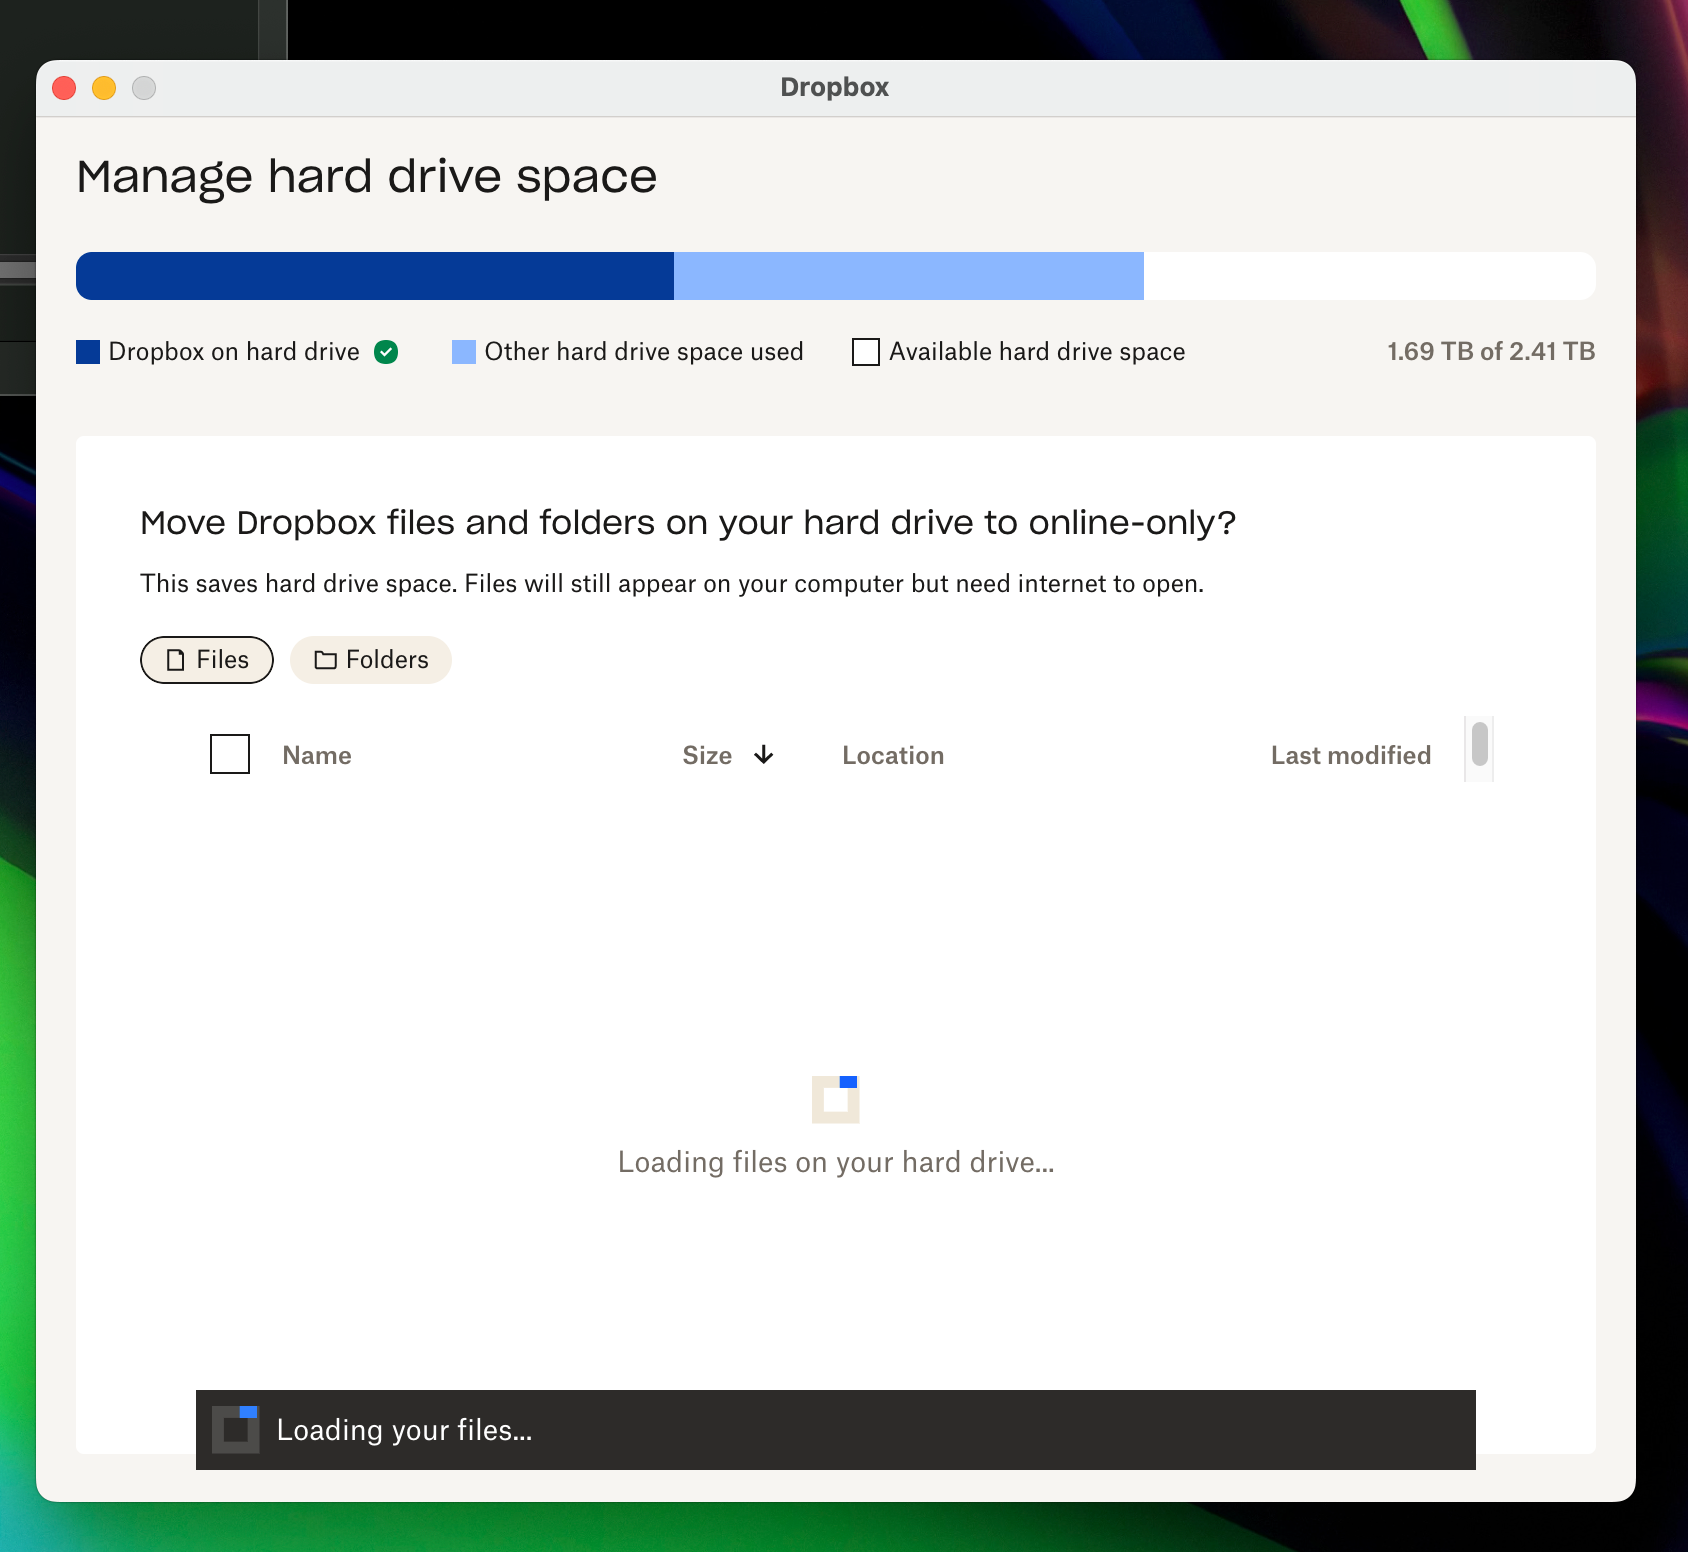This screenshot has width=1688, height=1552.
Task: Toggle the Folders filter on
Action: click(x=370, y=660)
